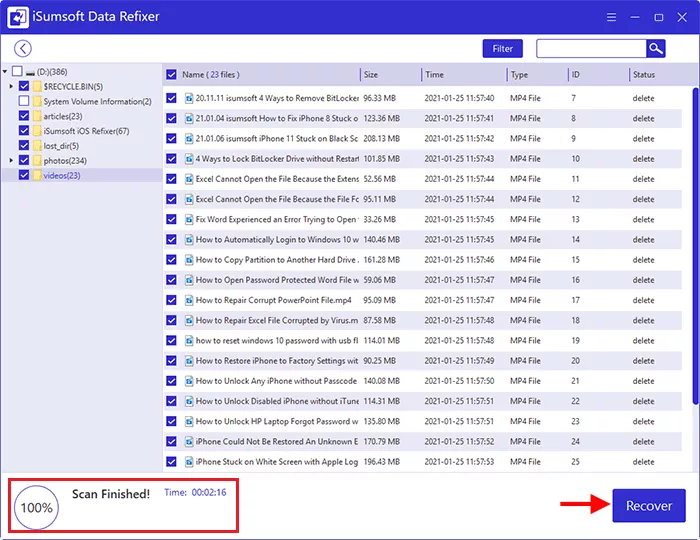This screenshot has height=540, width=700.
Task: Expand the photos folder tree node
Action: coord(11,160)
